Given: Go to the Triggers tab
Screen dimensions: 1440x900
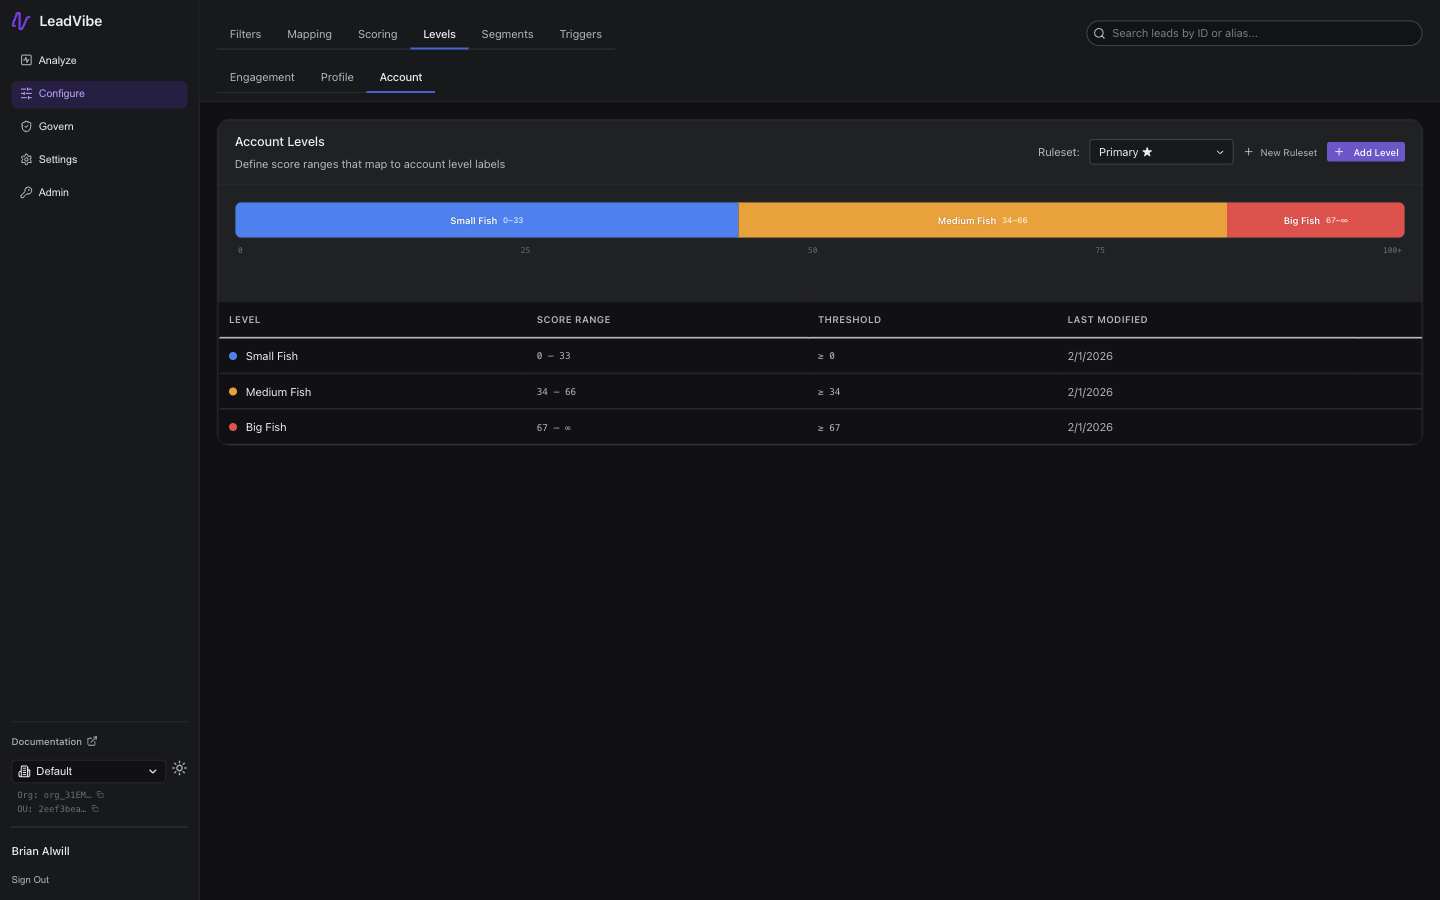Looking at the screenshot, I should coord(580,34).
